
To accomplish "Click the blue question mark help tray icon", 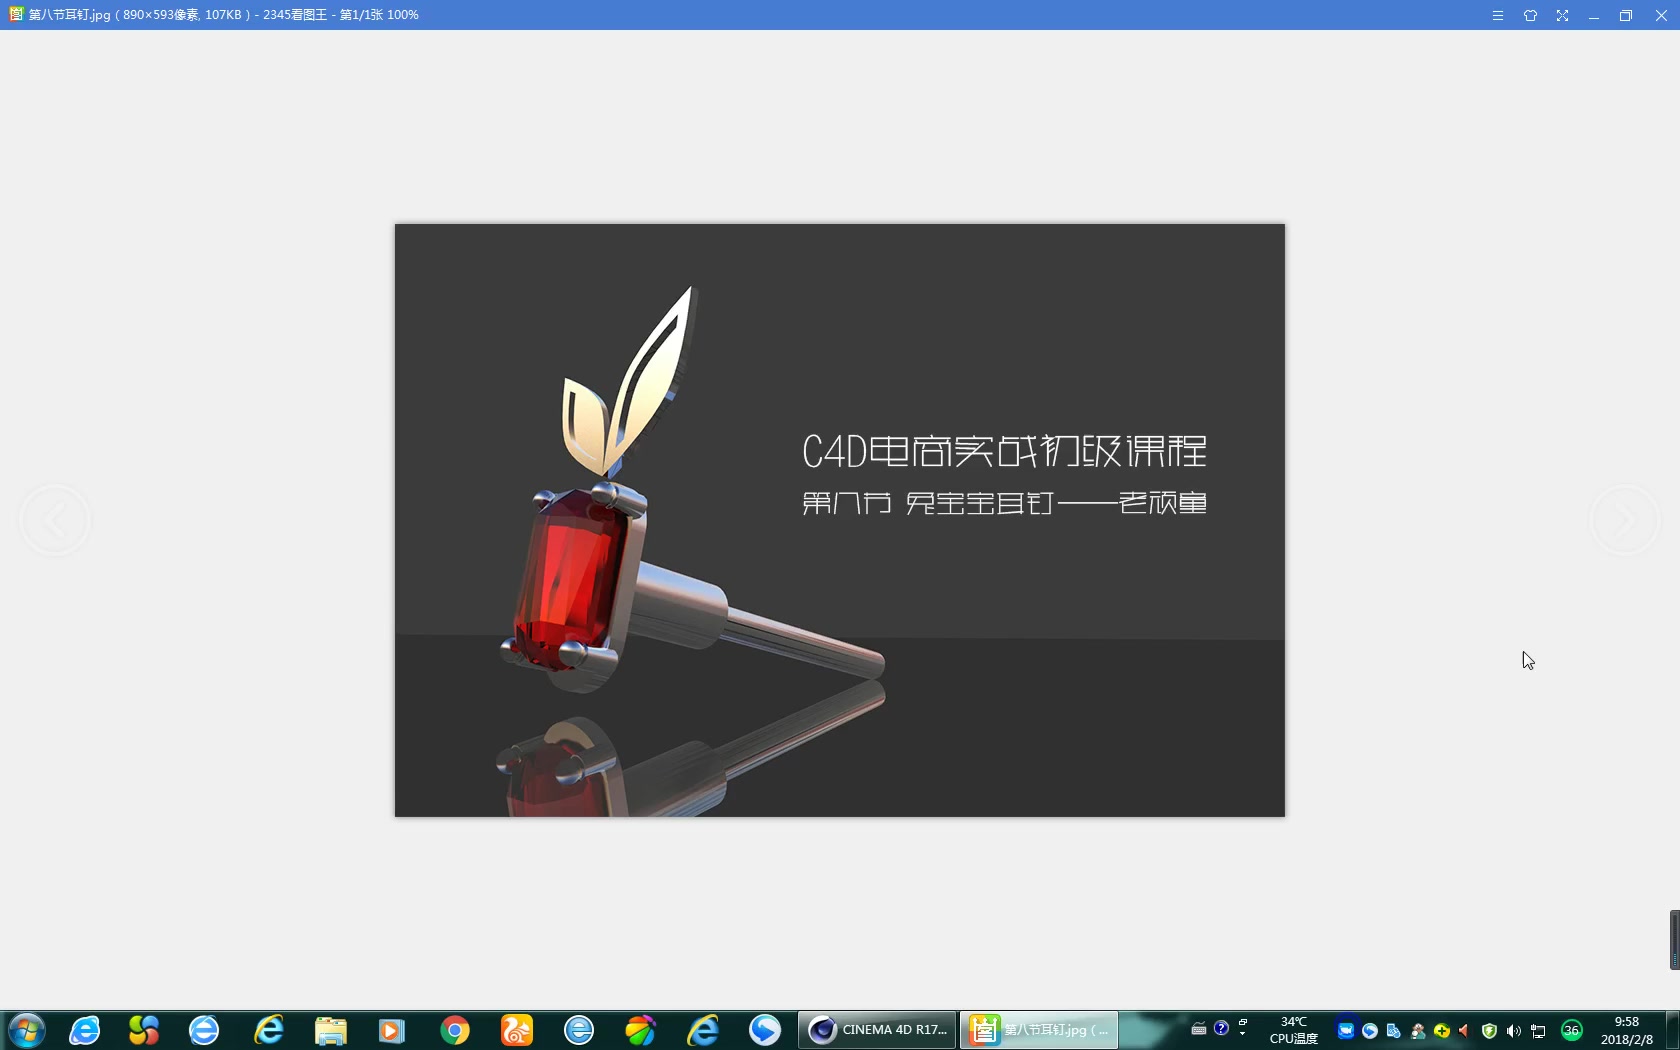I will click(x=1221, y=1028).
